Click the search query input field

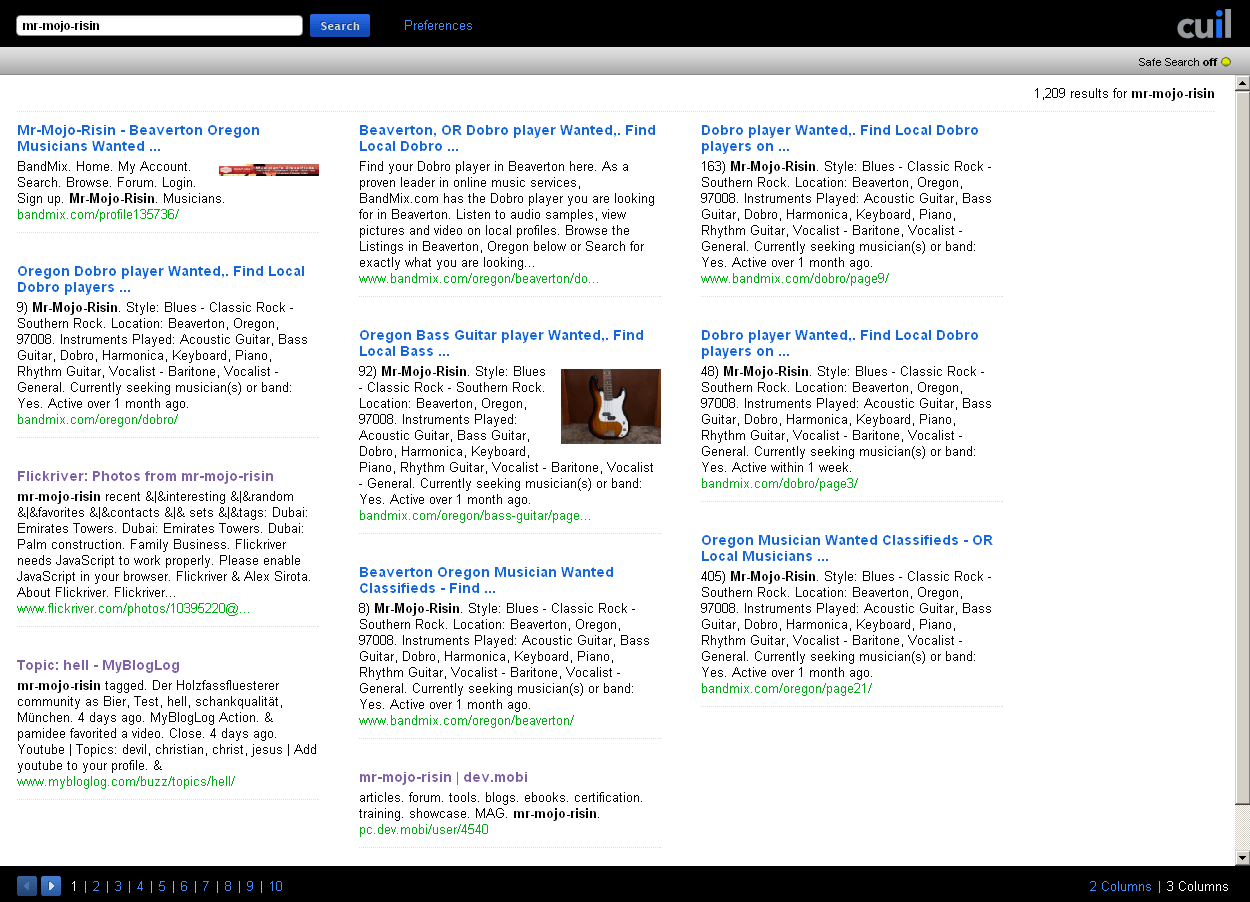point(160,26)
